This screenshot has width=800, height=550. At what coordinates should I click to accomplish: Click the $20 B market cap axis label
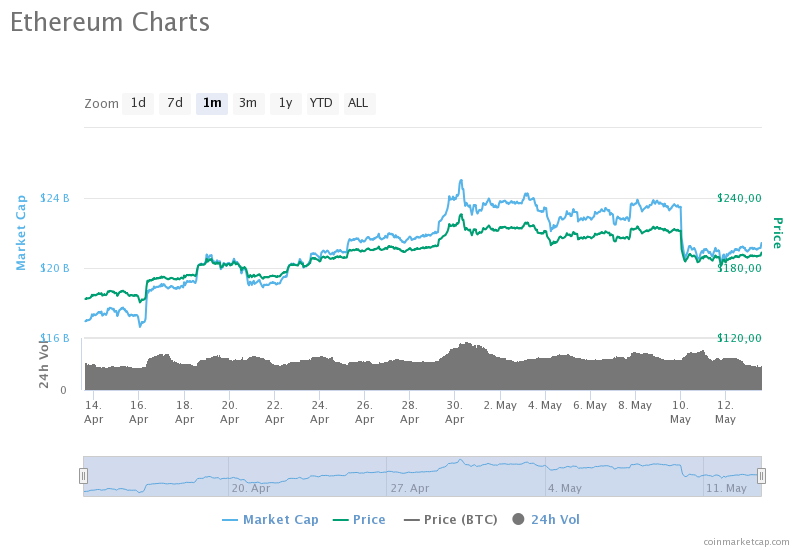(55, 268)
